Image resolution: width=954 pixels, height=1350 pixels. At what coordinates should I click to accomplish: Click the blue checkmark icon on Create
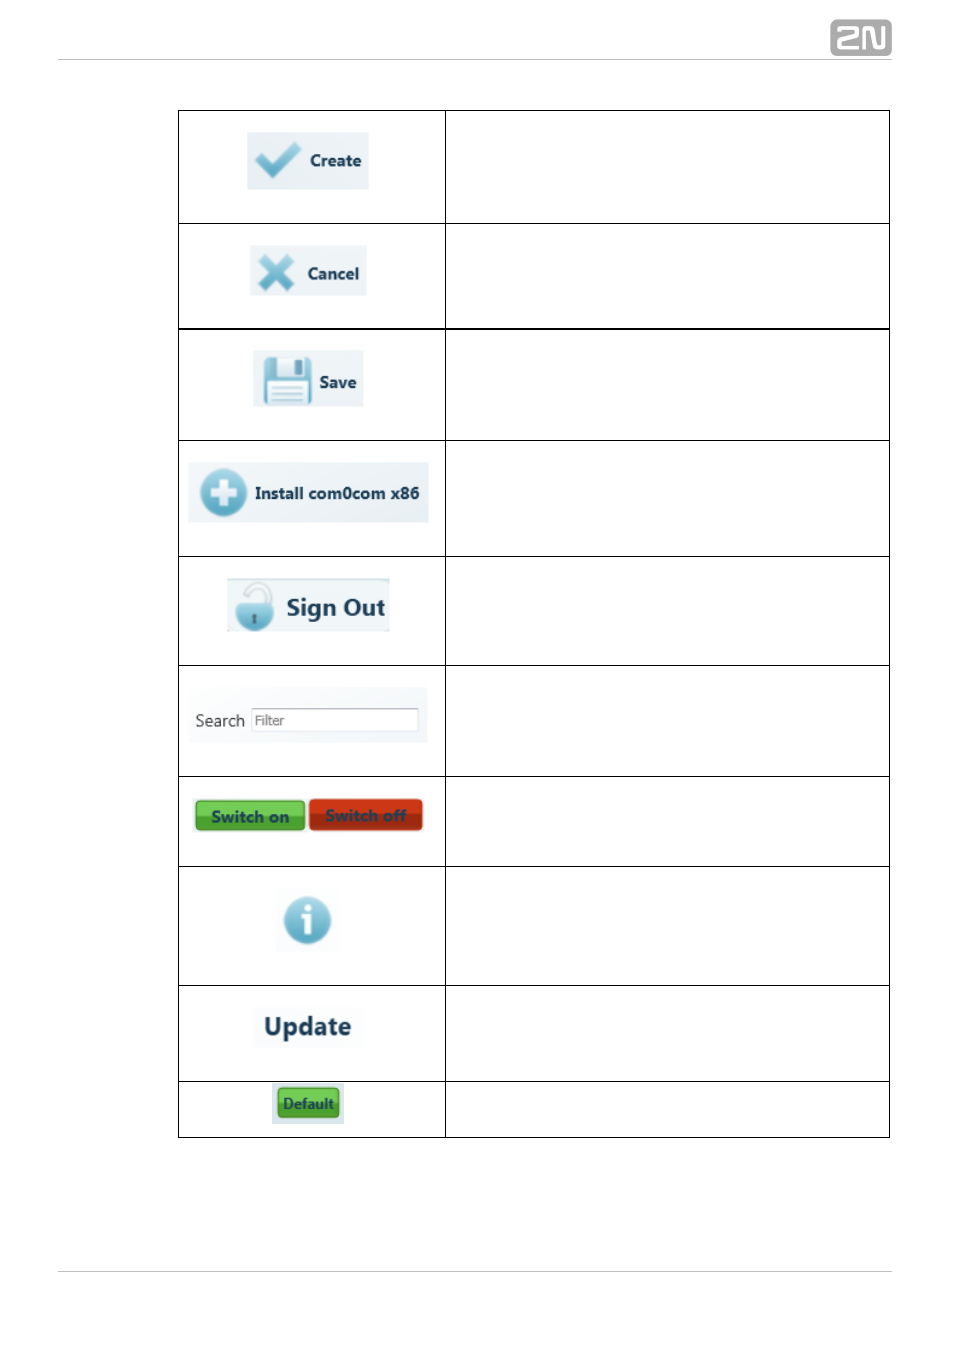click(x=277, y=160)
